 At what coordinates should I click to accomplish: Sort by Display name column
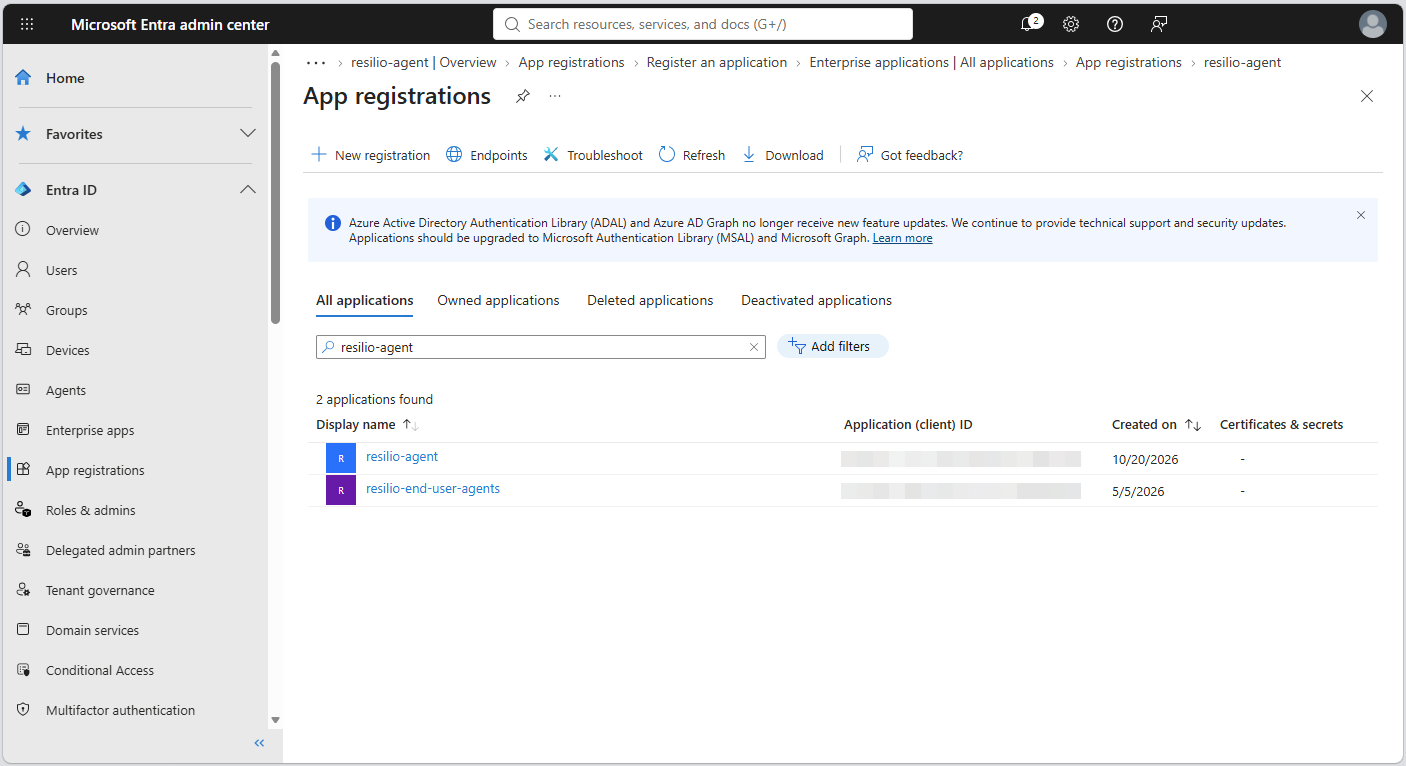click(x=367, y=425)
